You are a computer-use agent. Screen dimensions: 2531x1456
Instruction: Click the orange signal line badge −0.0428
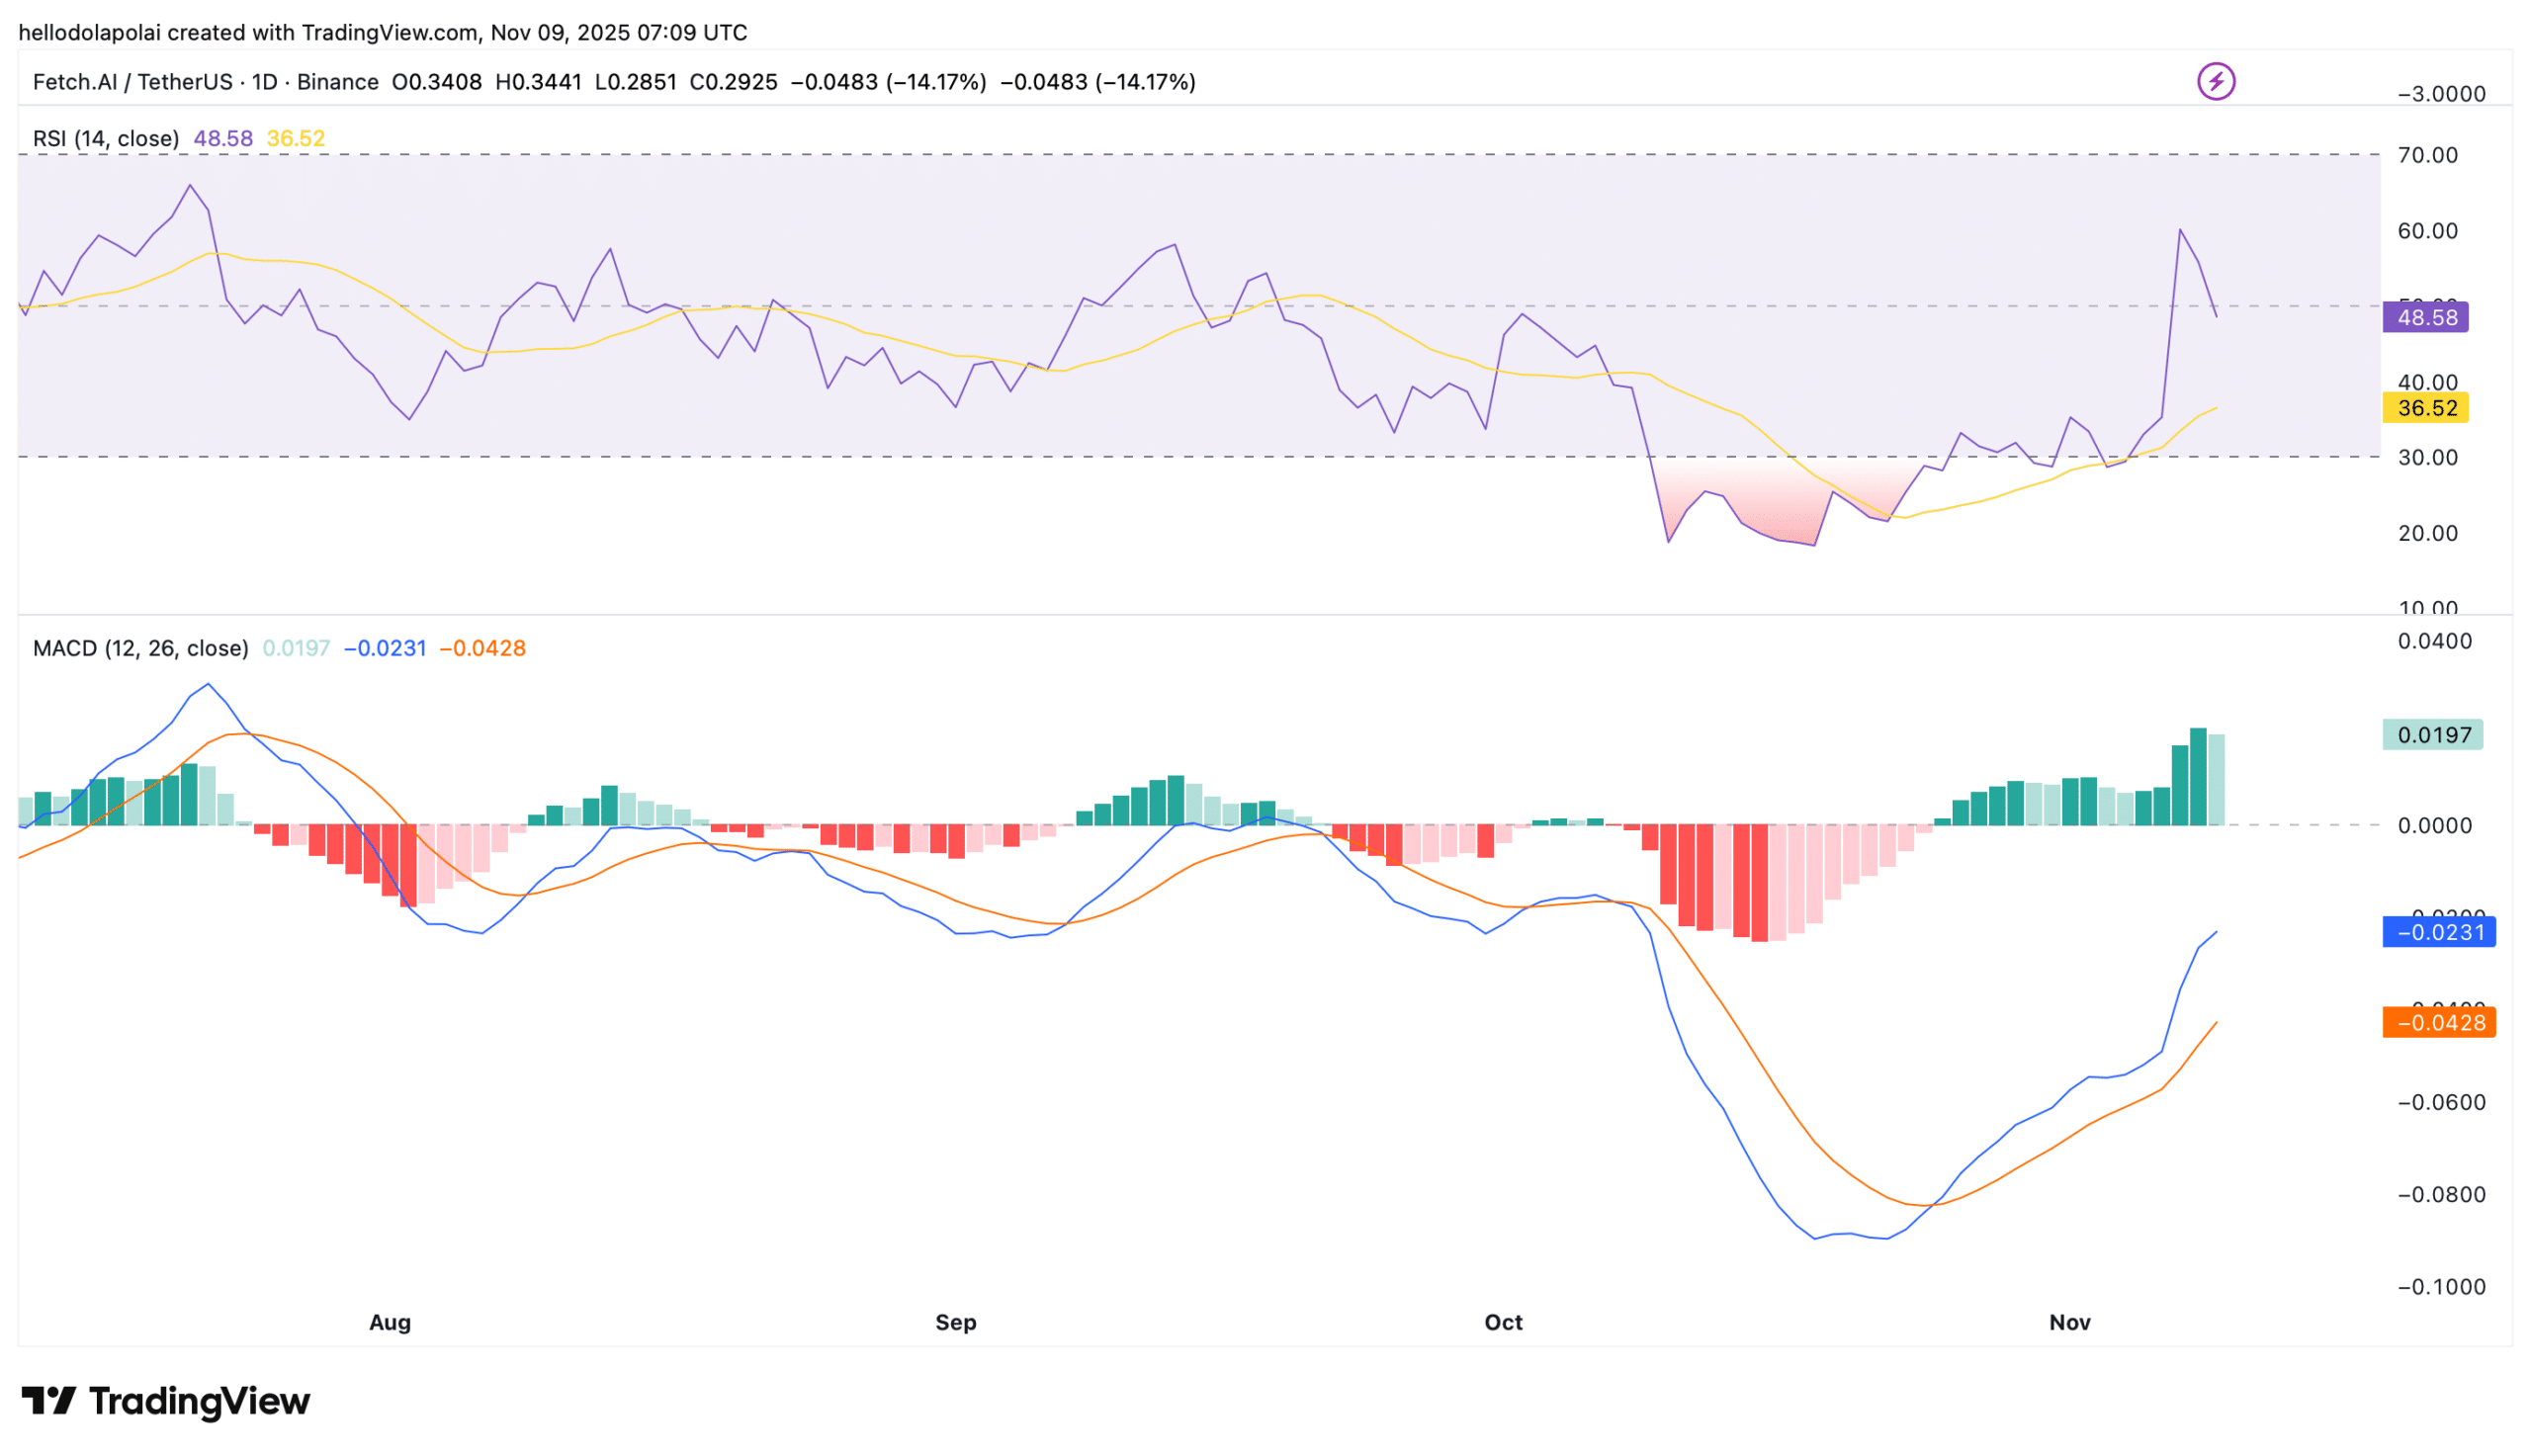click(x=2438, y=1022)
